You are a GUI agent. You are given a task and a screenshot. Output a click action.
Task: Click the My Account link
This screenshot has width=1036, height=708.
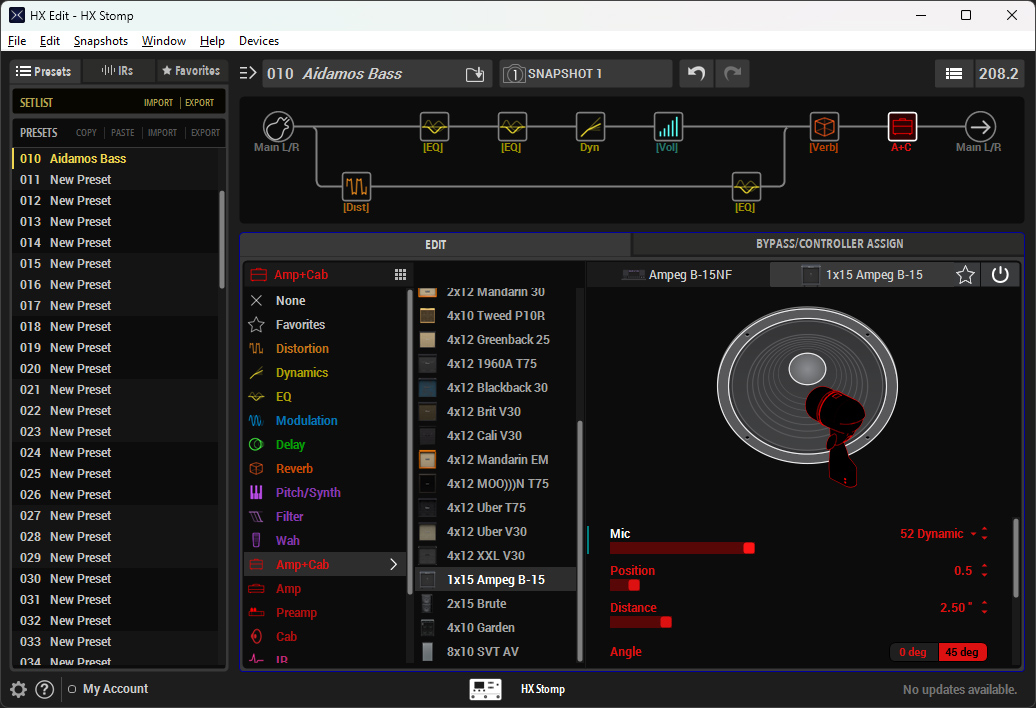116,689
